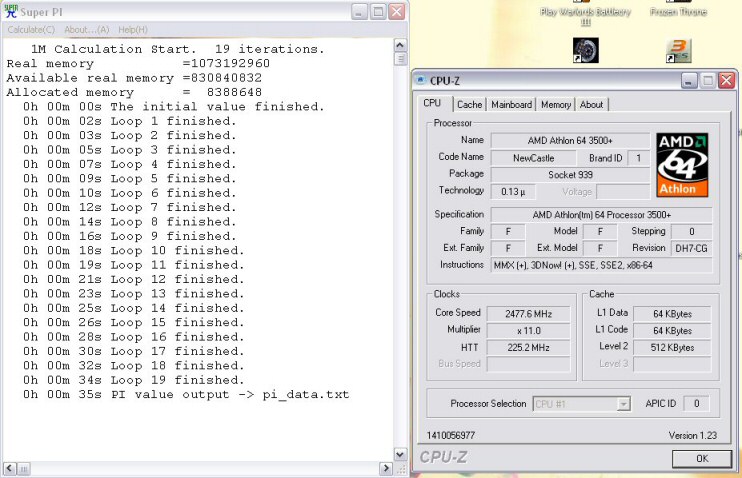Maximize the Super PI window

tap(378, 11)
